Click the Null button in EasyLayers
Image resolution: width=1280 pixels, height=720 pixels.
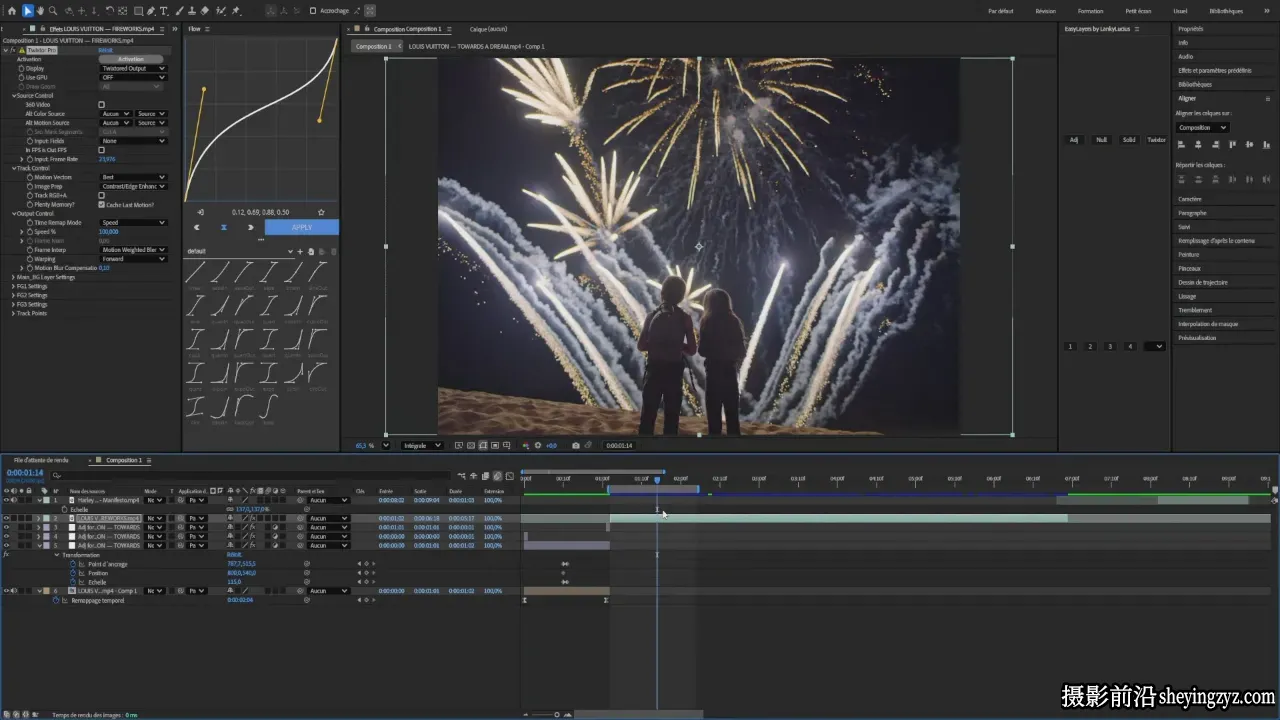click(x=1101, y=140)
